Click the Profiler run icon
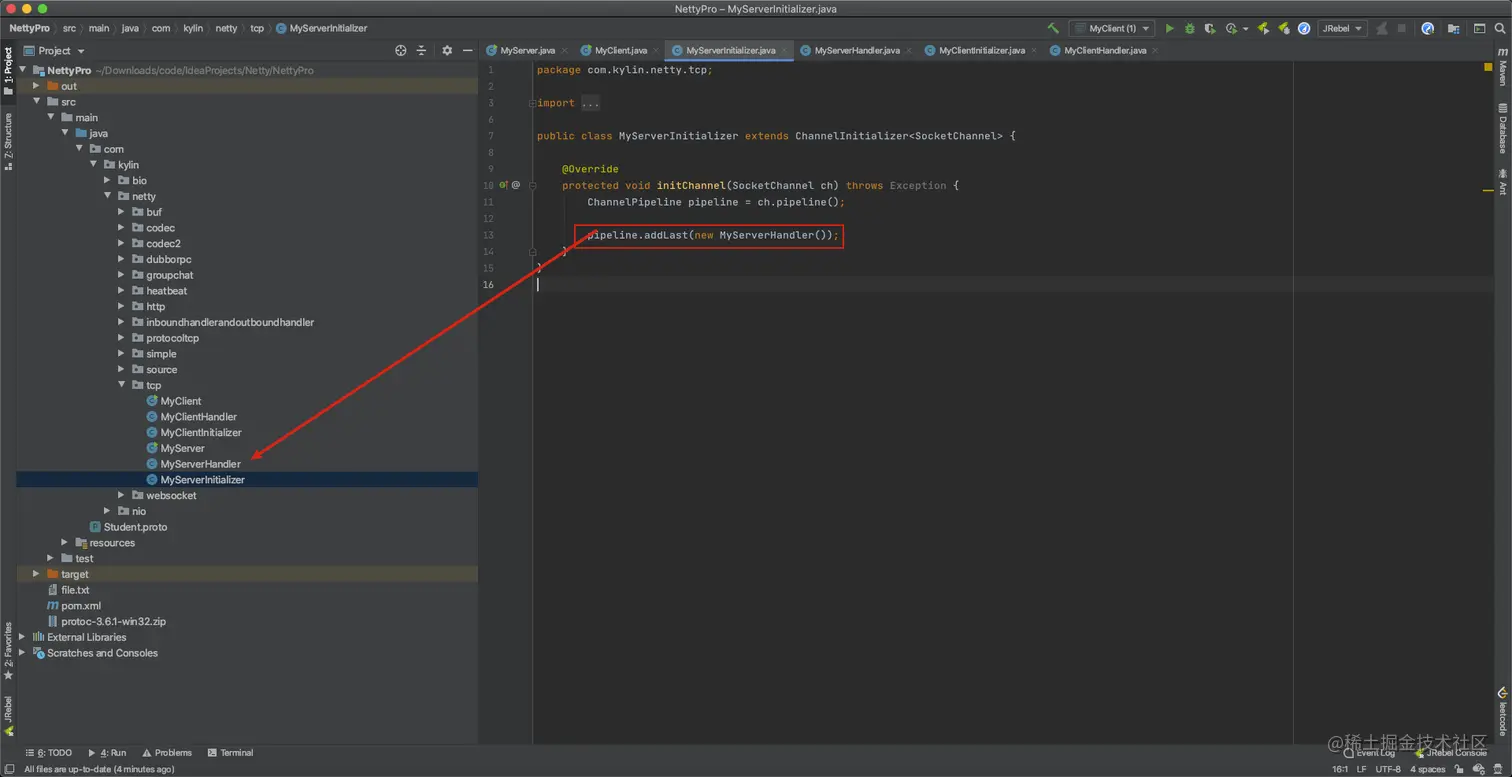Screen dimensions: 1512x777 (1231, 29)
